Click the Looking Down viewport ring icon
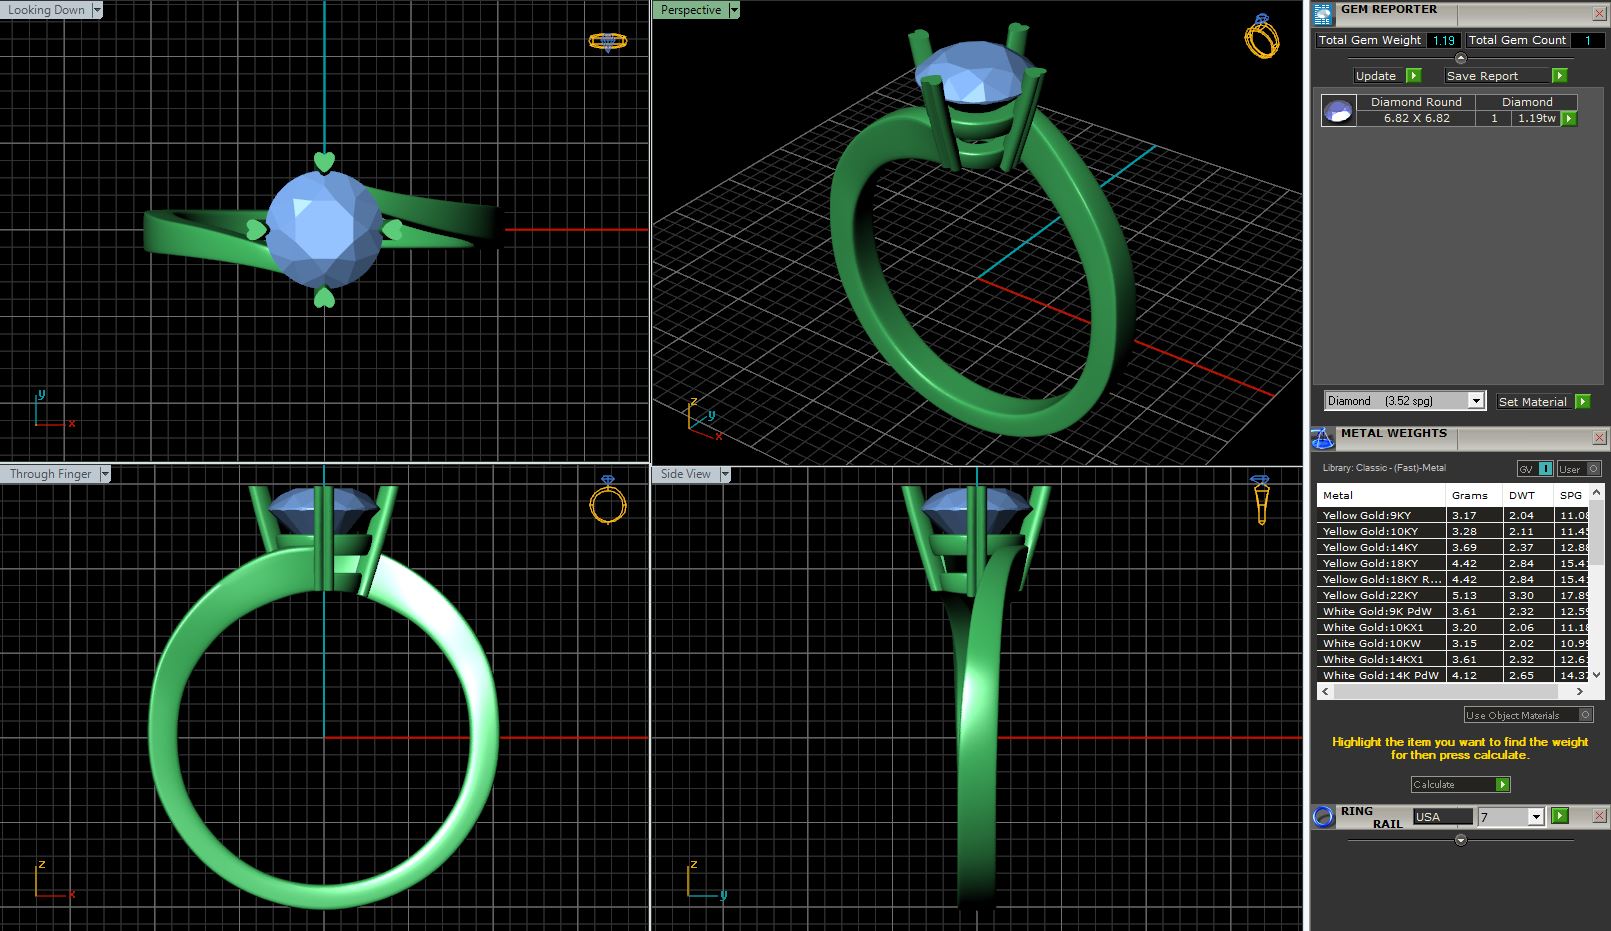This screenshot has width=1611, height=931. tap(607, 41)
